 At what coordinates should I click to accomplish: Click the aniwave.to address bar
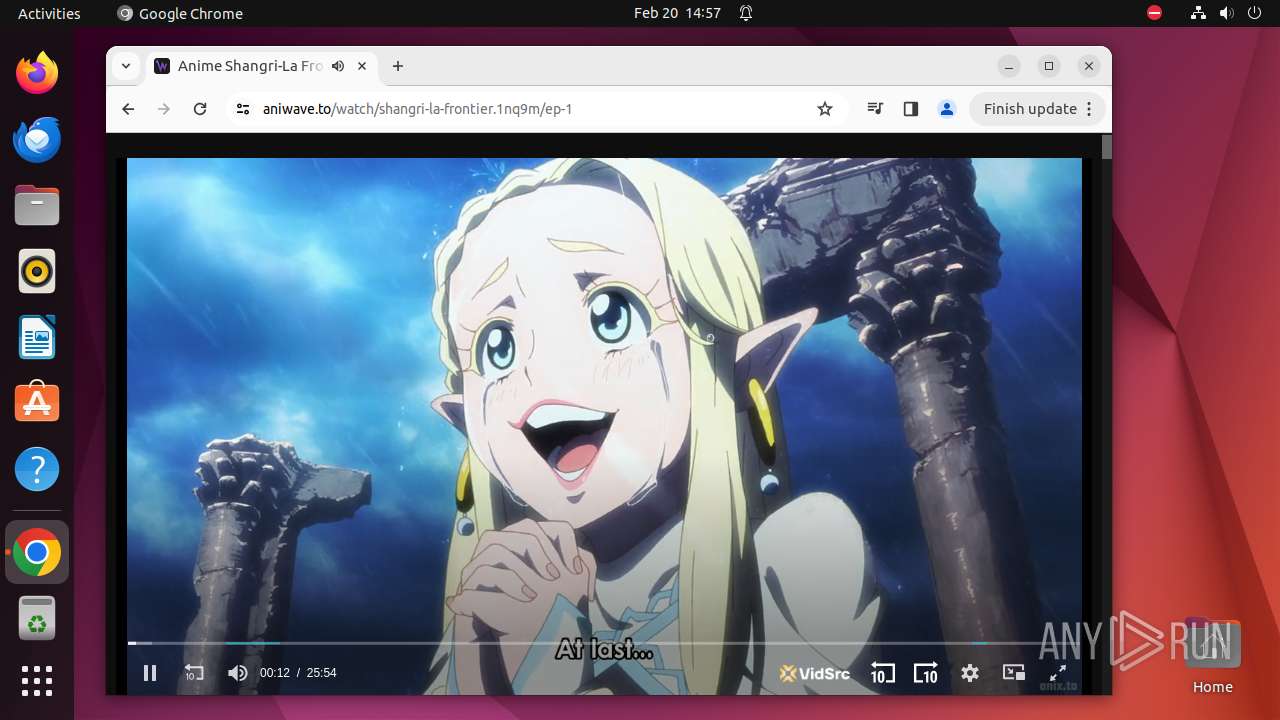pyautogui.click(x=530, y=109)
